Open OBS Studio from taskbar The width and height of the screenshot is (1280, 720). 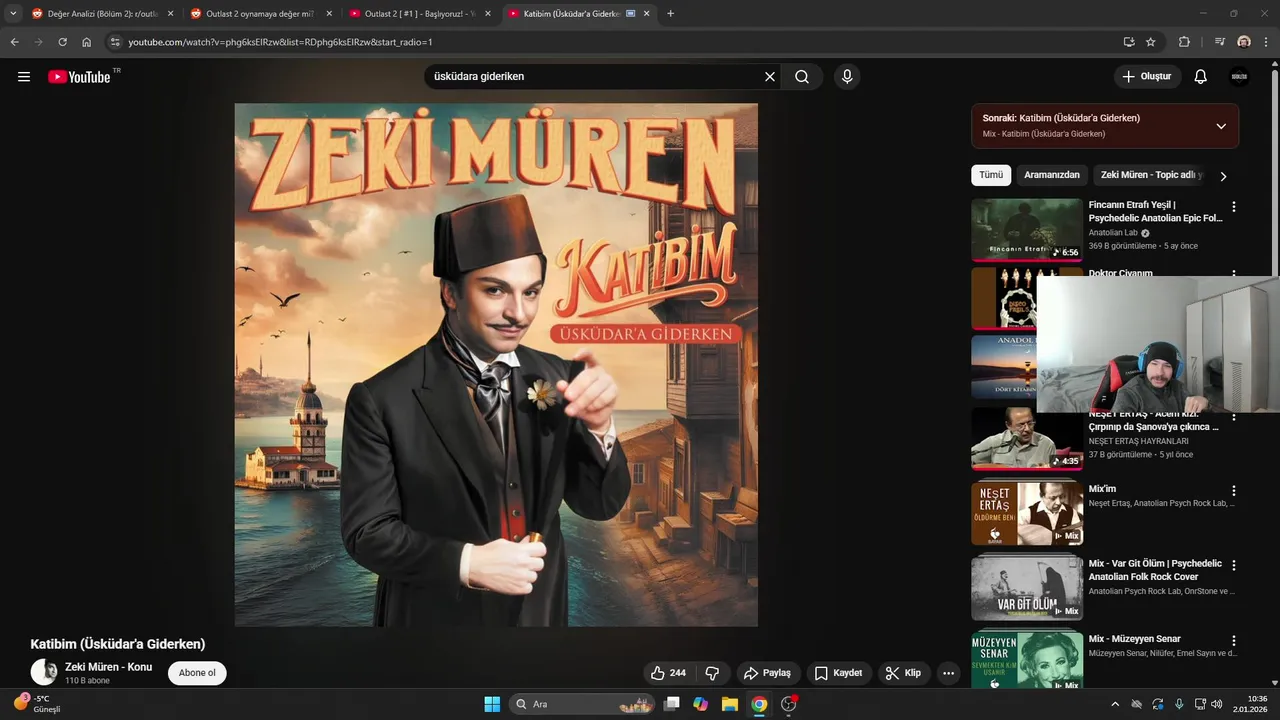(x=788, y=704)
